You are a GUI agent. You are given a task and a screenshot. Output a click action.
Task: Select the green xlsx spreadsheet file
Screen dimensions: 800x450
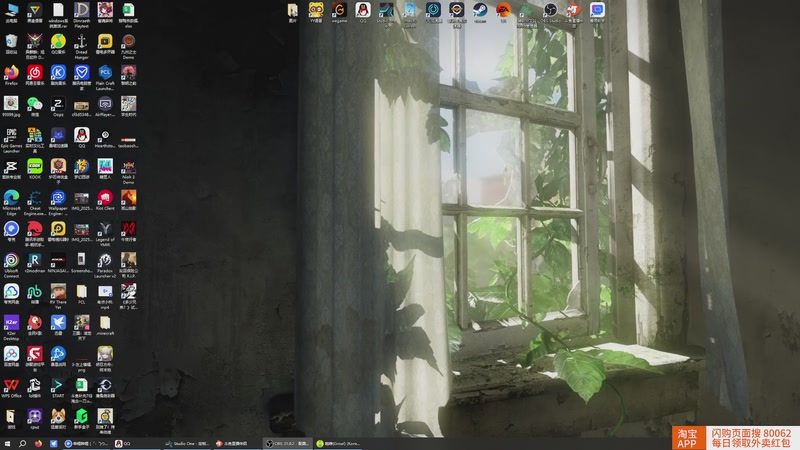pyautogui.click(x=129, y=14)
